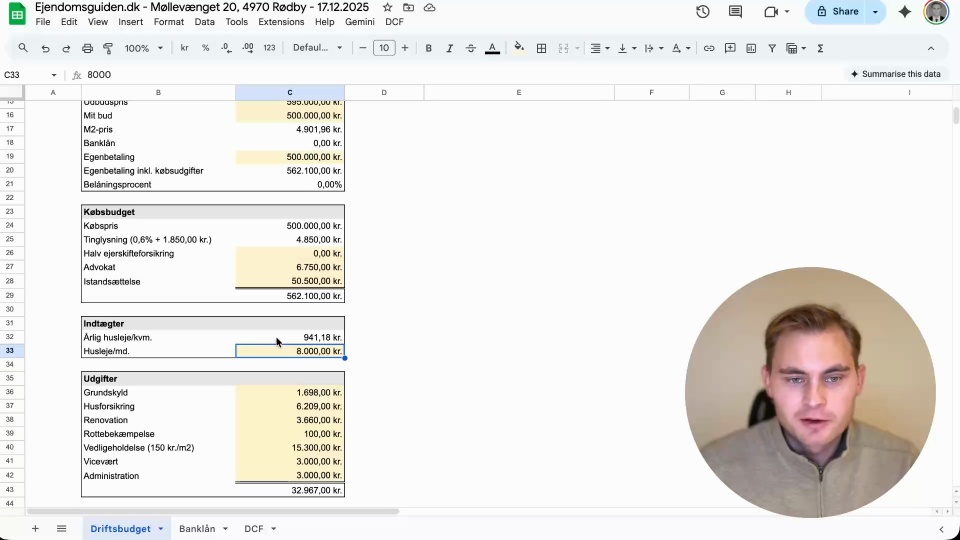Open the search menus magnifier tool
Screen dimensions: 960x540
(x=23, y=48)
